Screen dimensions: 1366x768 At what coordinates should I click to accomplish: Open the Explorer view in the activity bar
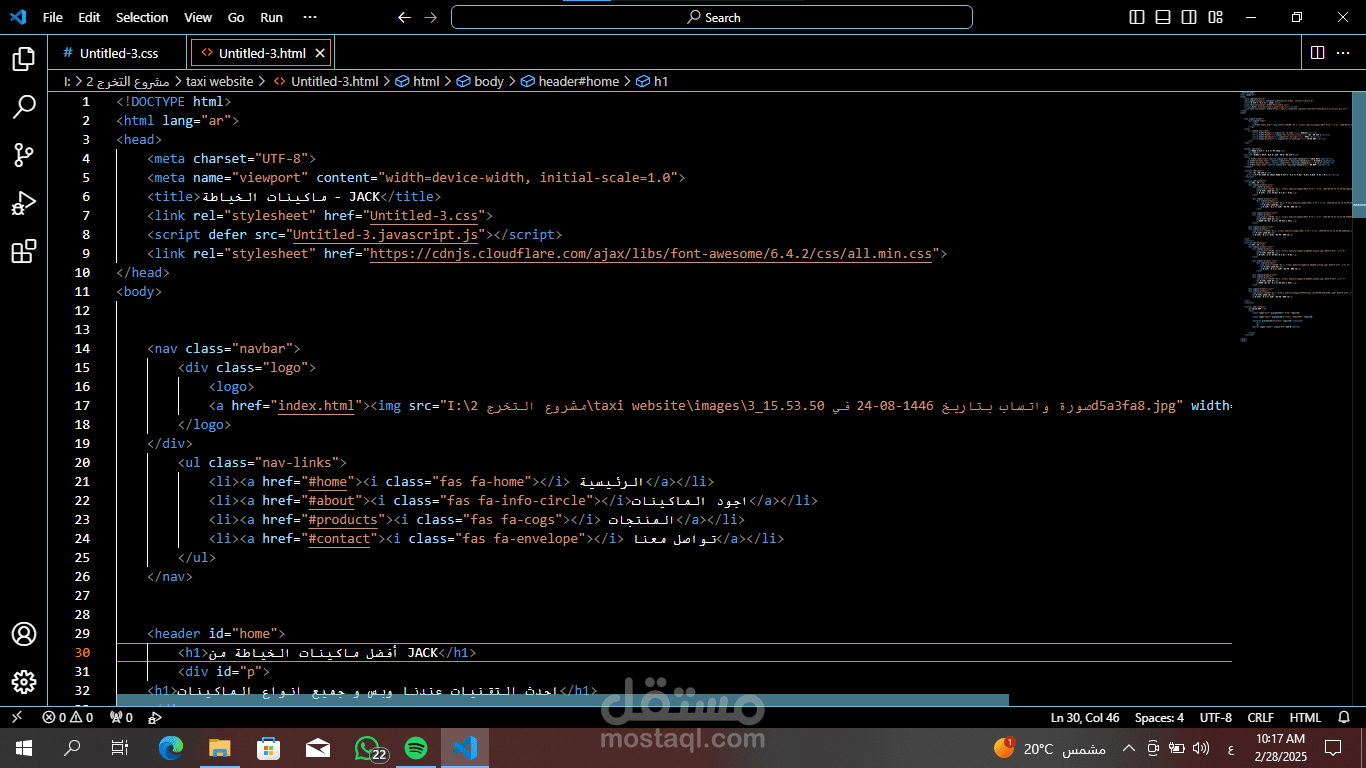(24, 58)
